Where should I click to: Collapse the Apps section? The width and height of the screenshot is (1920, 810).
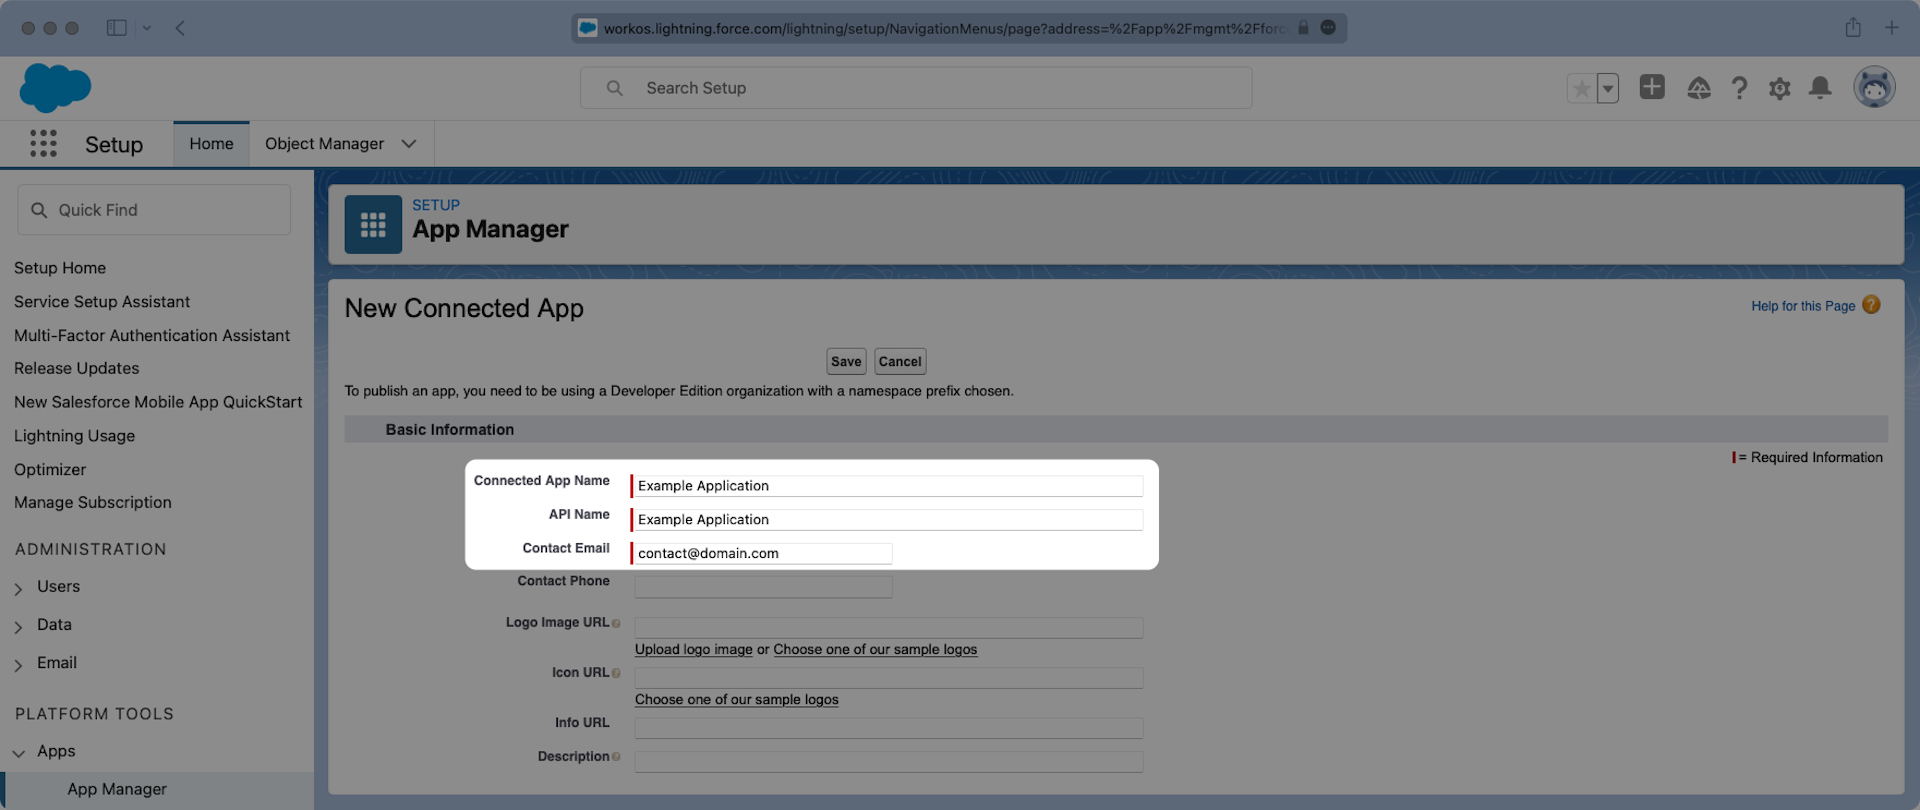tap(19, 752)
